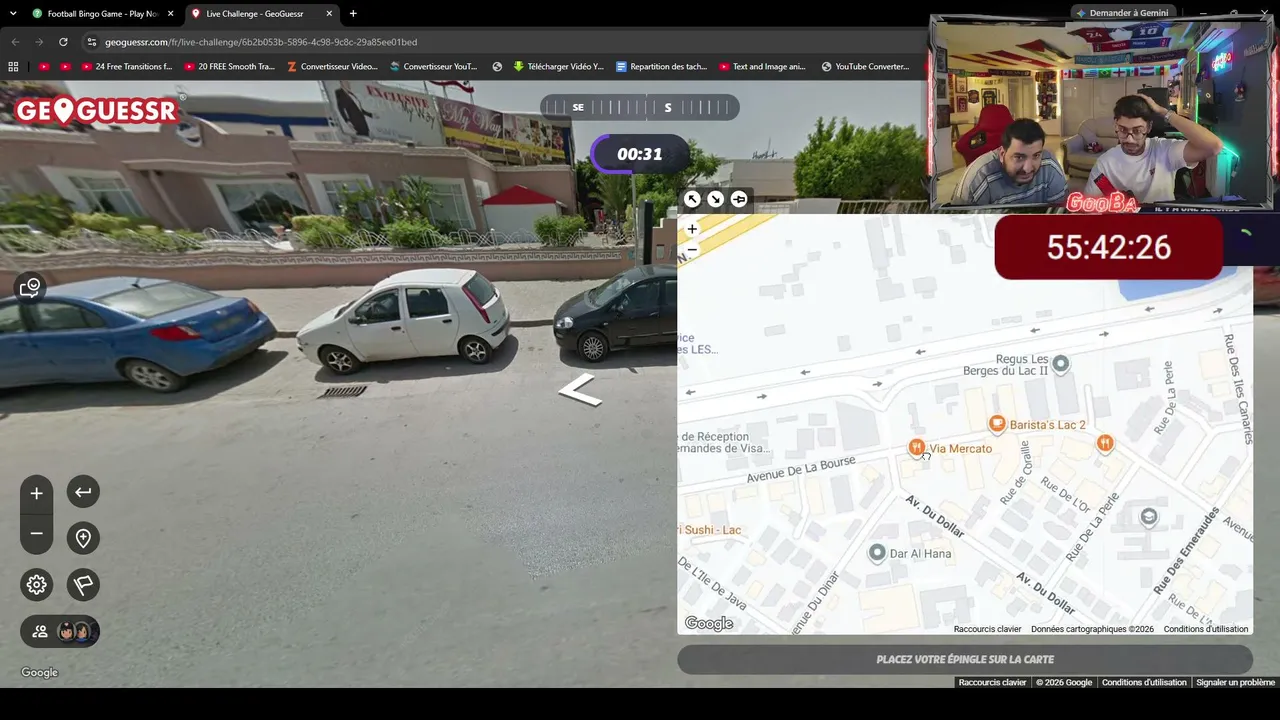Screen dimensions: 1280x720
Task: Close the Live Challenge GeoGuessr tab
Action: tap(328, 14)
